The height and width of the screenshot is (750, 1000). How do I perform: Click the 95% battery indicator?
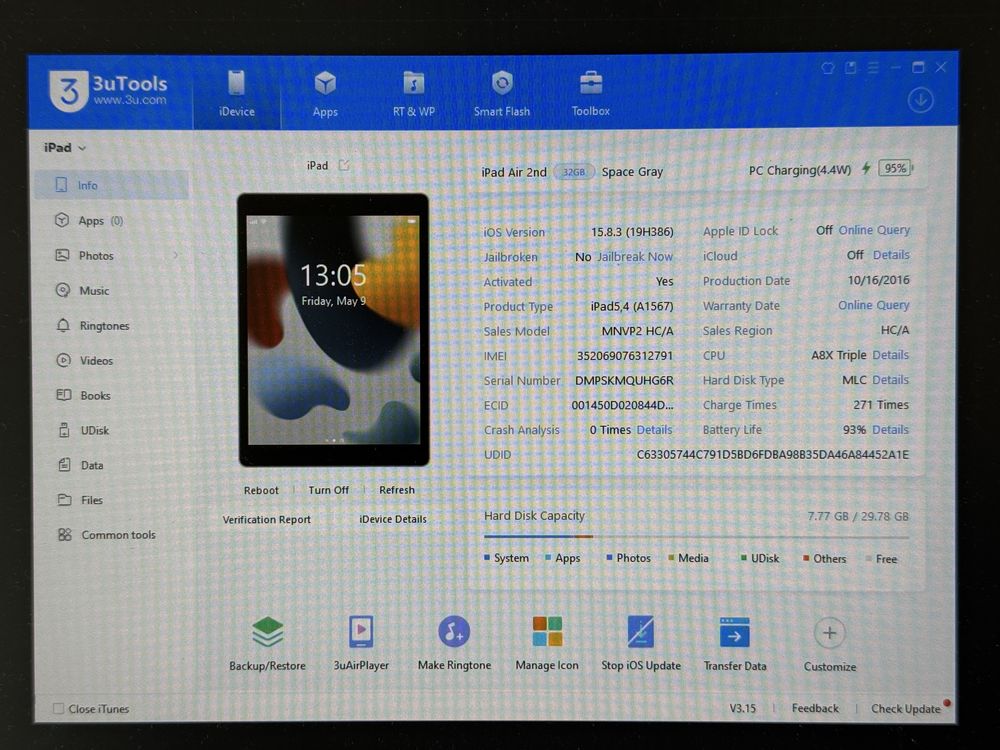895,168
